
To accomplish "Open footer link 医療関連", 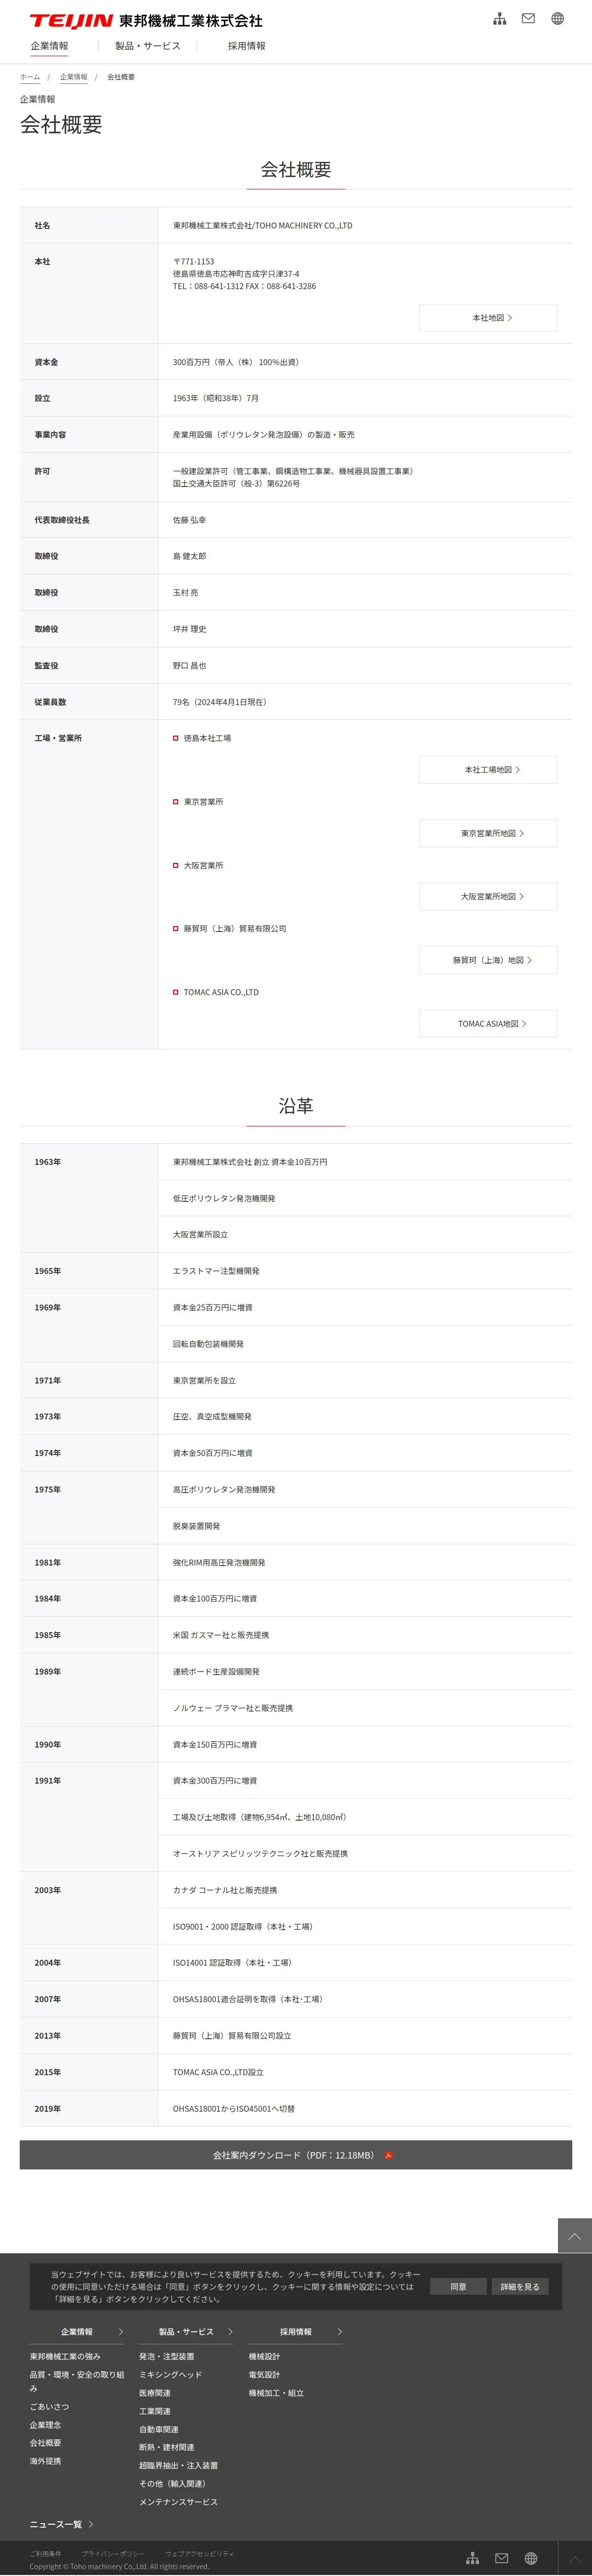I will pos(155,2393).
